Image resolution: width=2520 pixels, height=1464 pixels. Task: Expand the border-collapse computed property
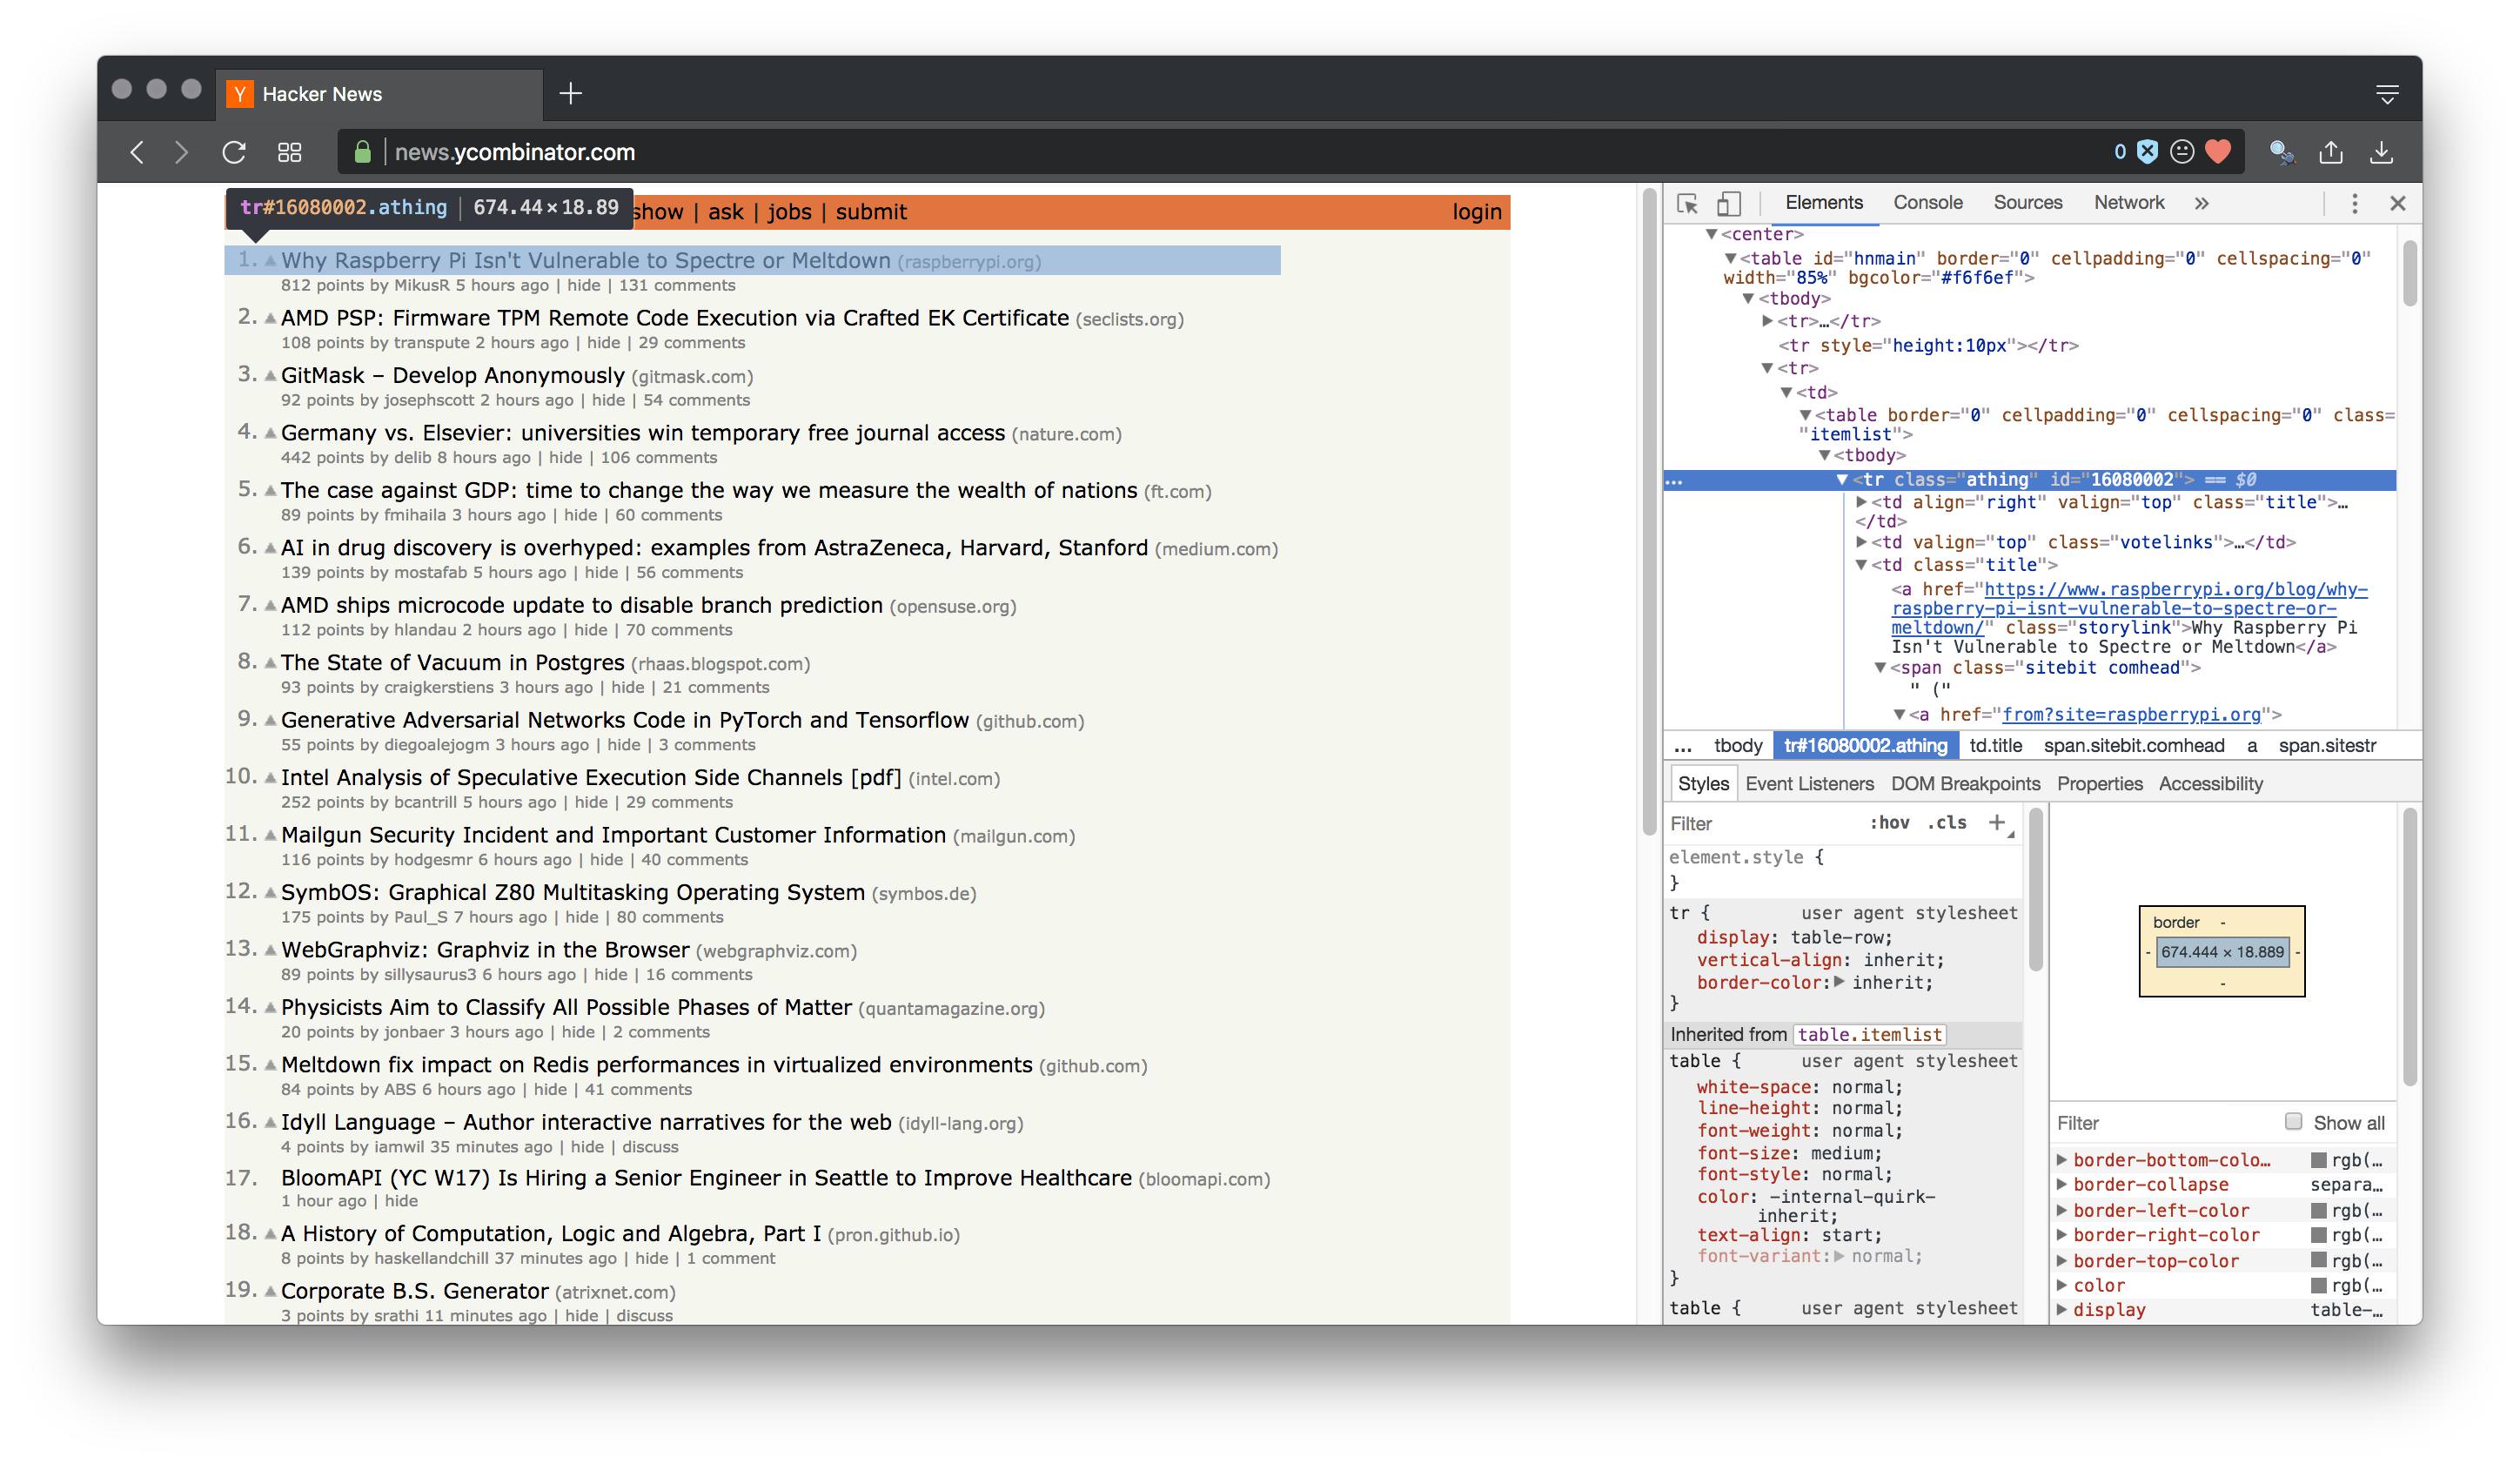[2061, 1185]
